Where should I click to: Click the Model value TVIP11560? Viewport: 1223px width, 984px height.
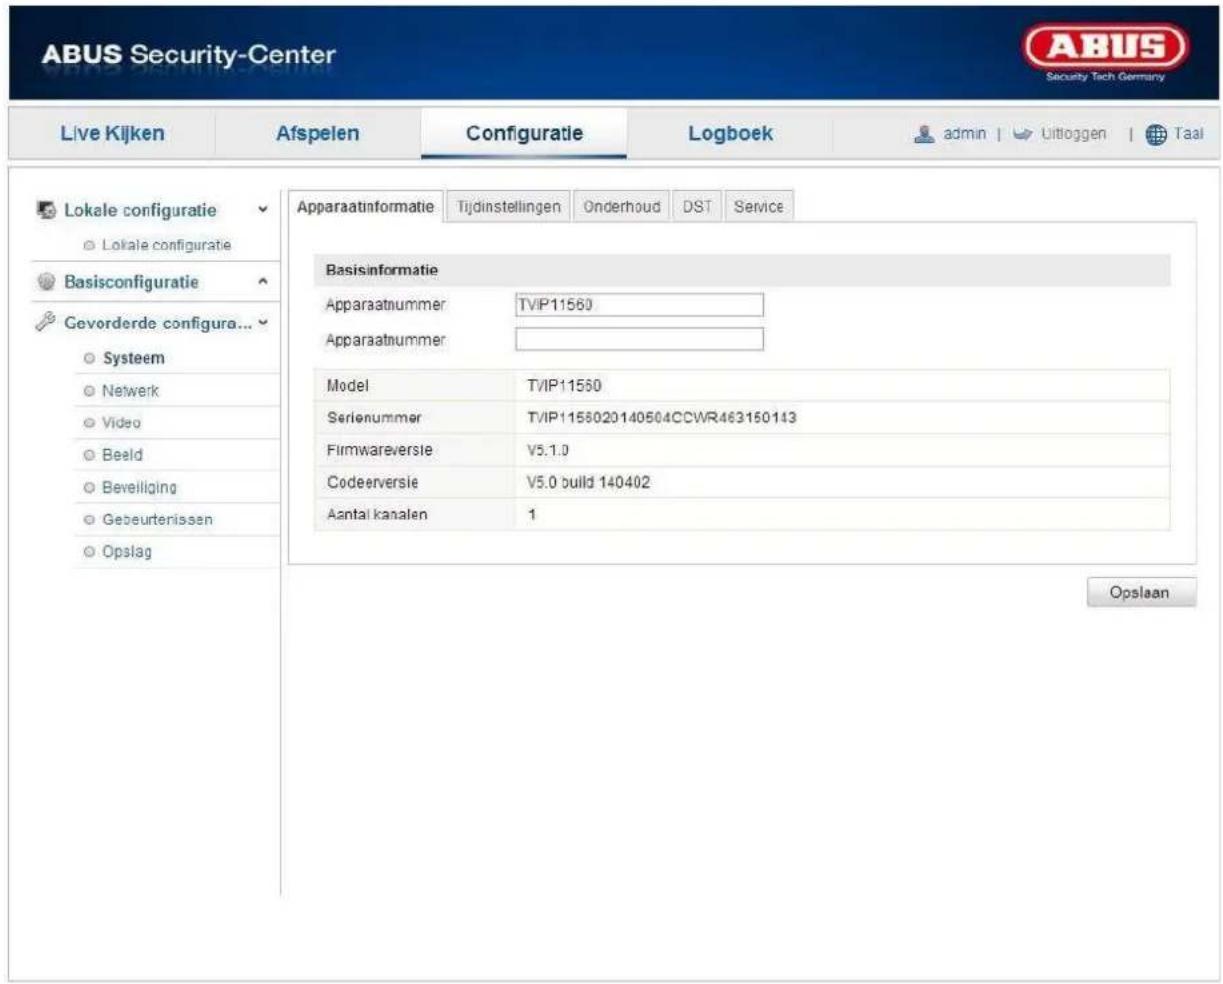point(564,385)
